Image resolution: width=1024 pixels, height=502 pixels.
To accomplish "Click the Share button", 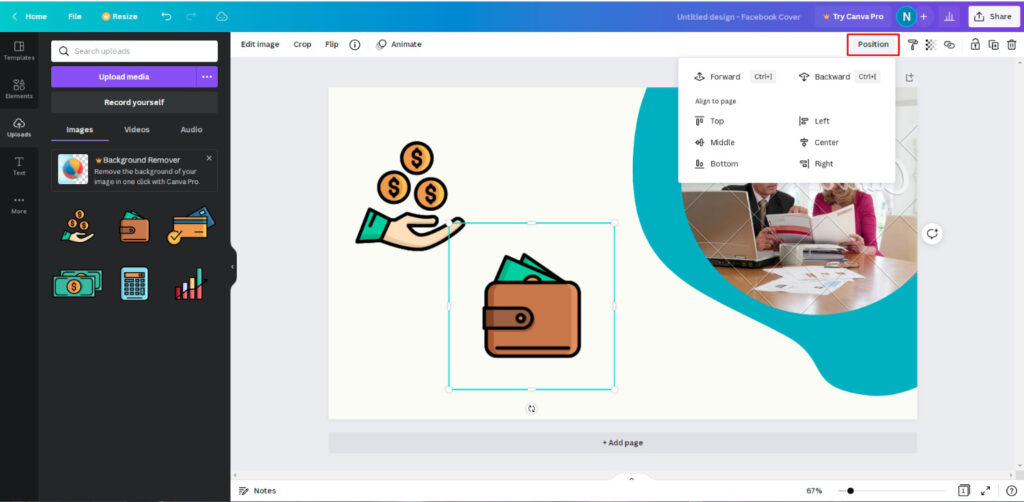I will 992,17.
